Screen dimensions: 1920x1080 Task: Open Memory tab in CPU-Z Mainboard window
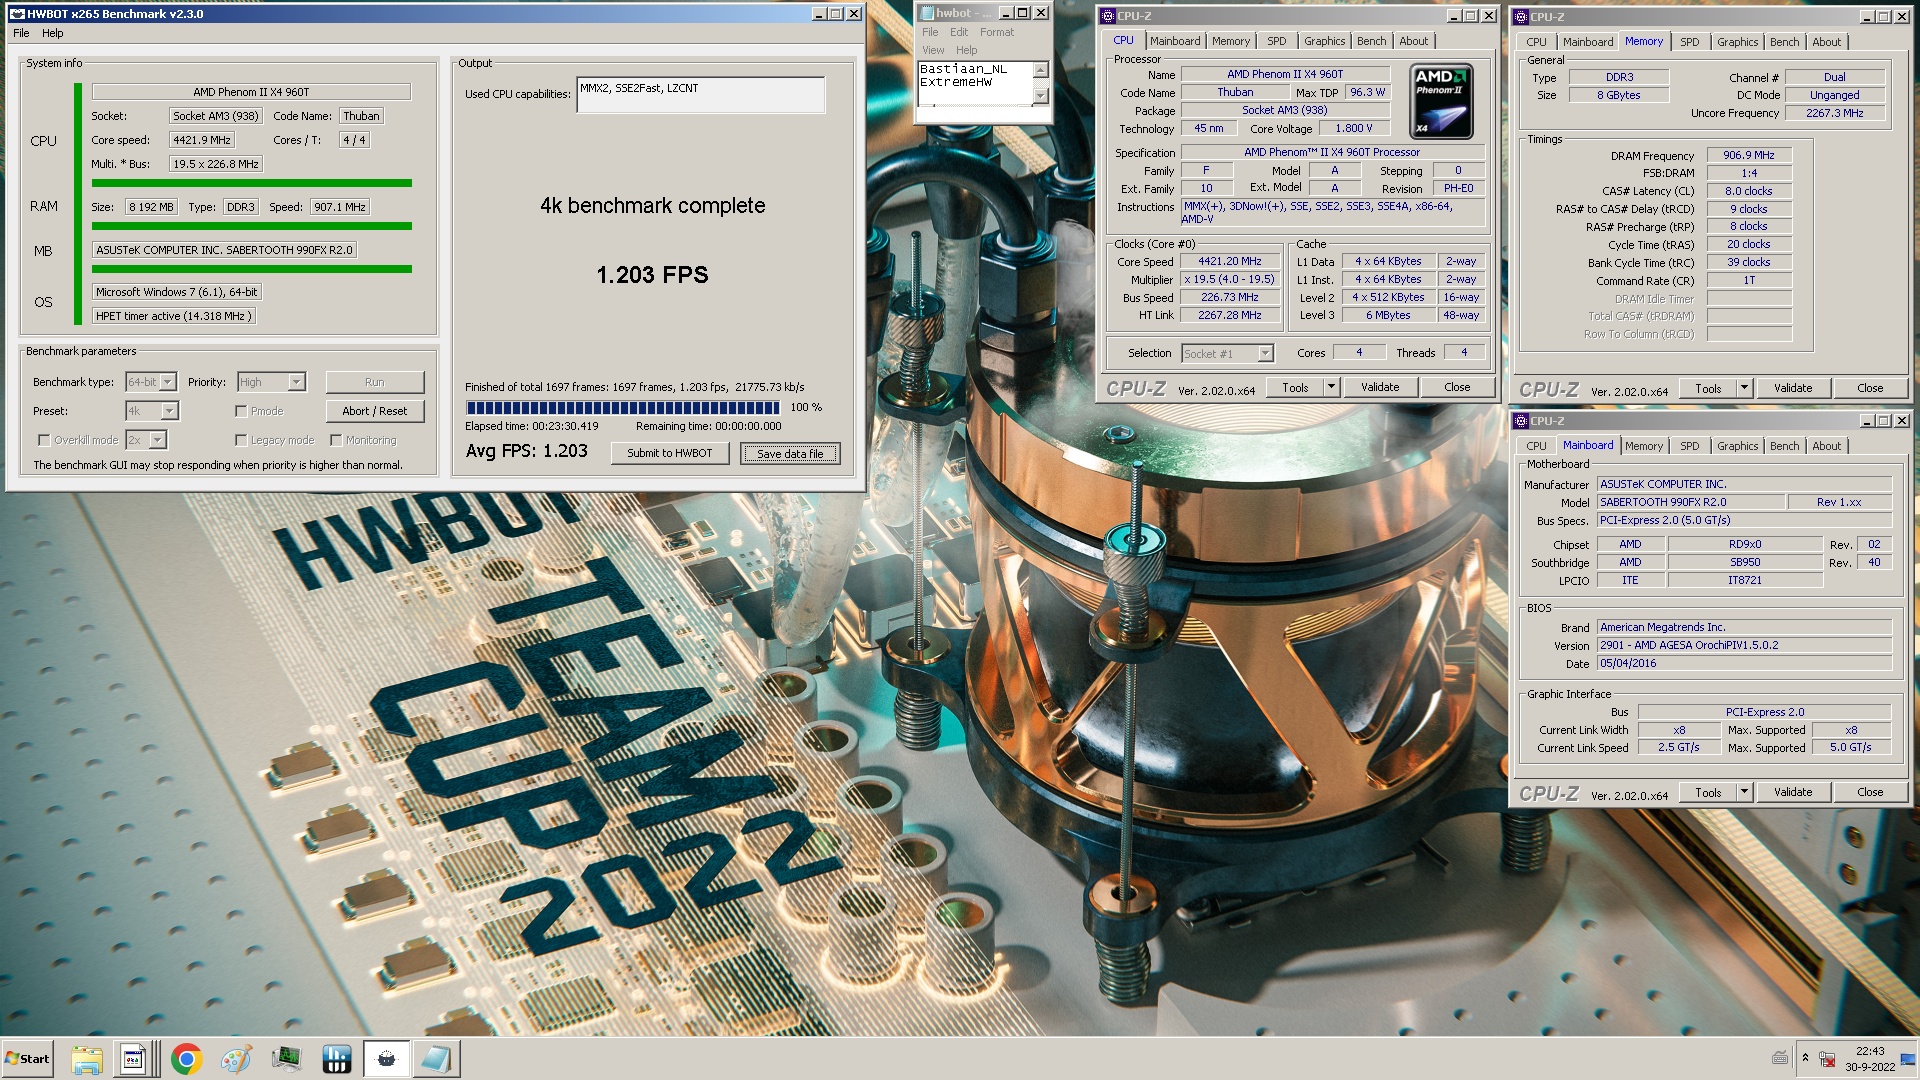tap(1644, 446)
